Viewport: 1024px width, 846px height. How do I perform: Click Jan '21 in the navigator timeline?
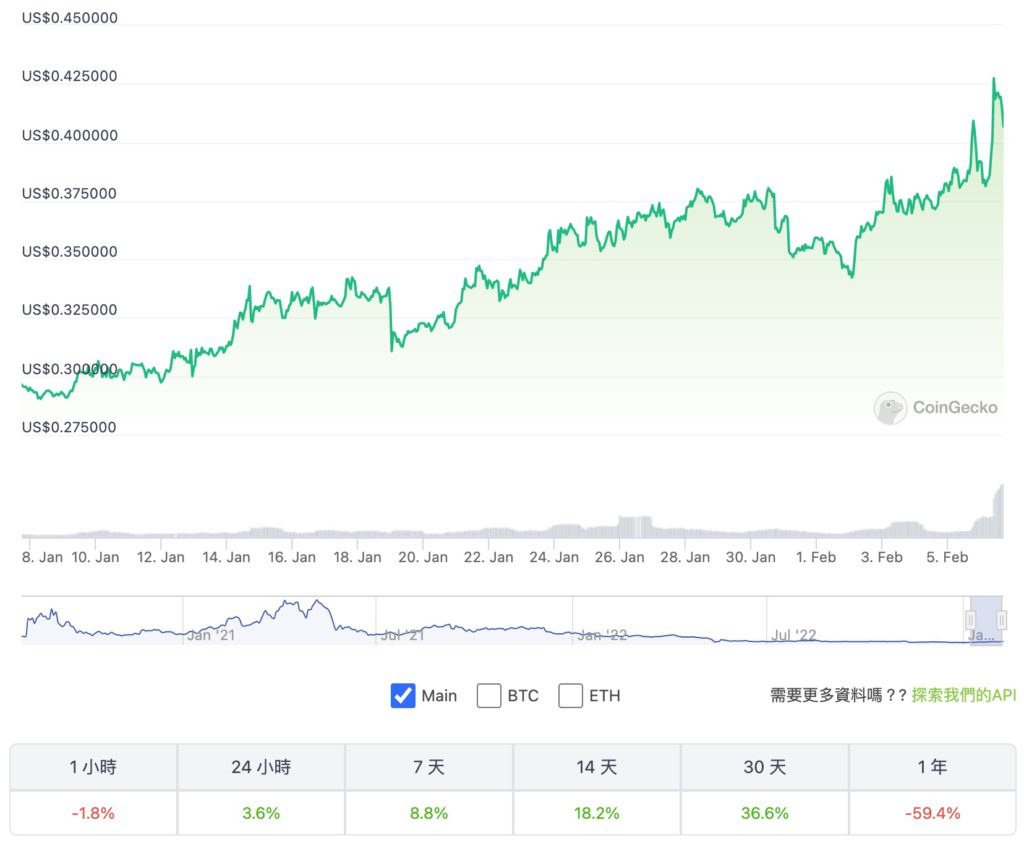(210, 635)
